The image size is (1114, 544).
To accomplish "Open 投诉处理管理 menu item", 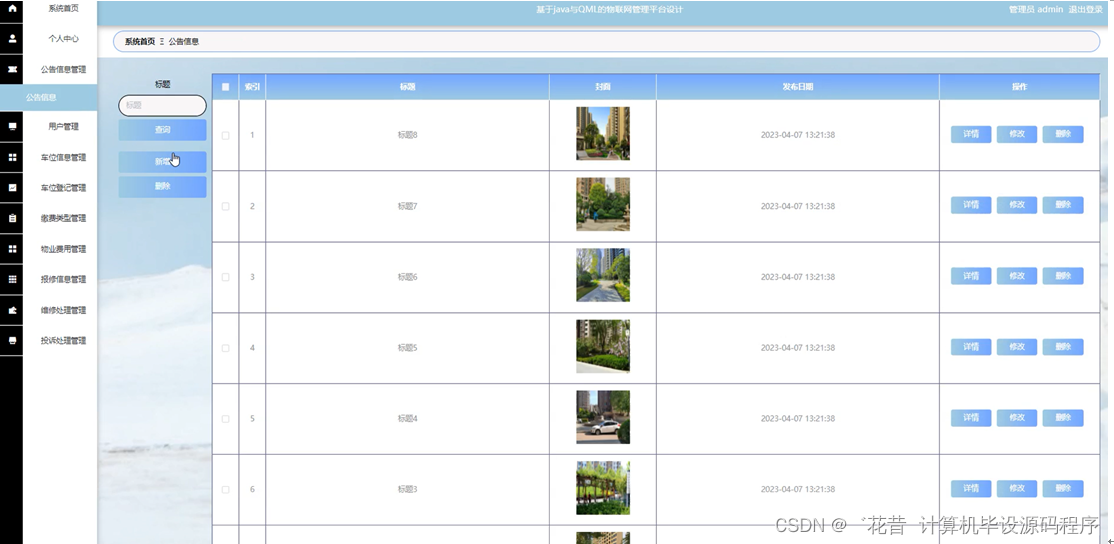I will point(63,340).
